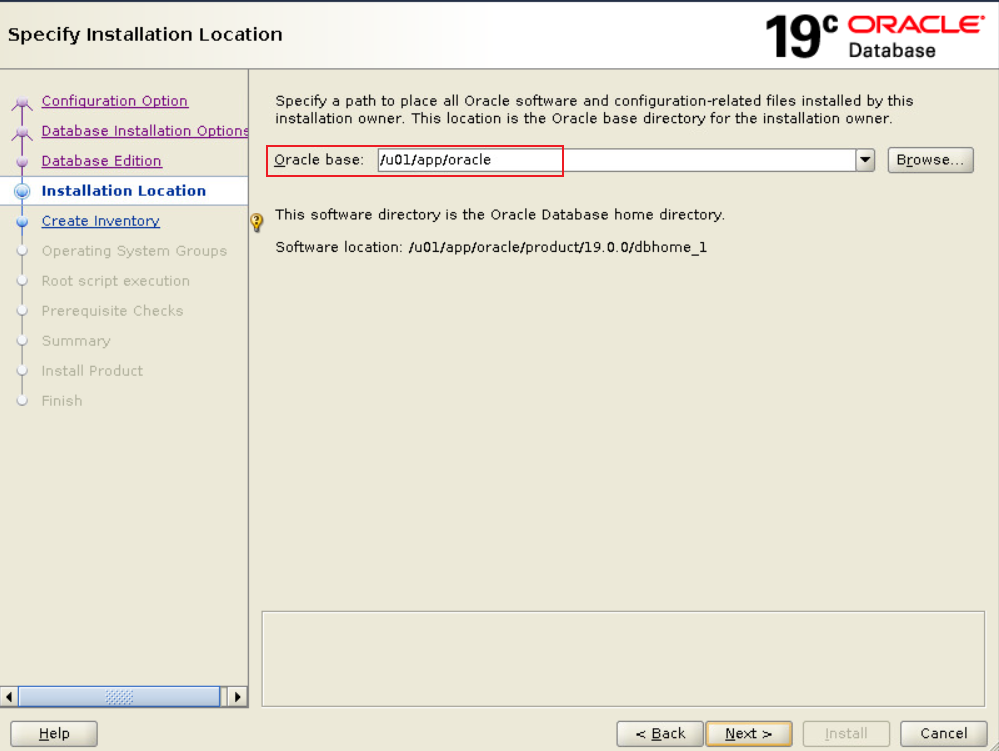
Task: Click sidebar scrollbar right arrow
Action: tap(237, 696)
